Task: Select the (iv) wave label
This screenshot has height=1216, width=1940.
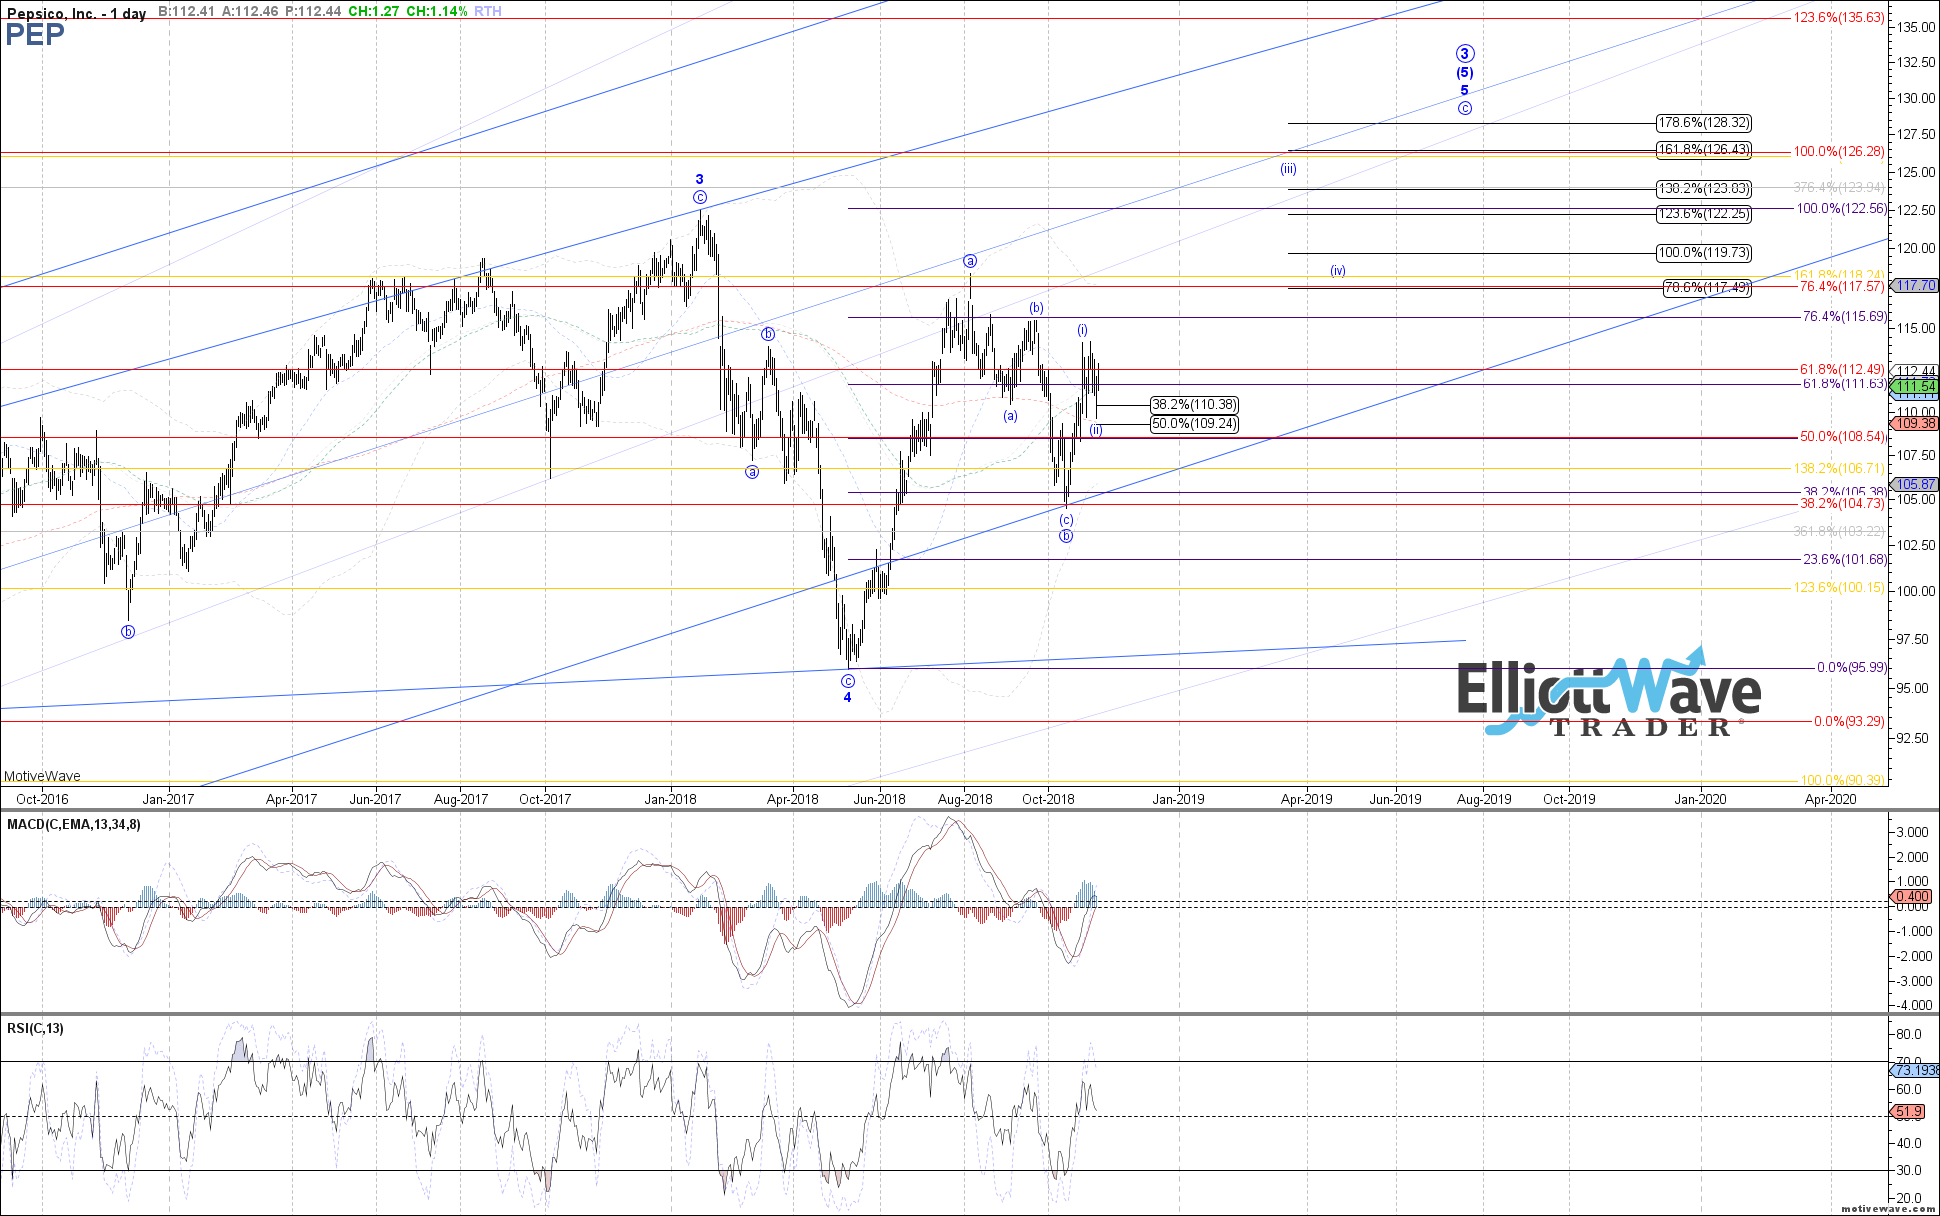Action: click(1338, 271)
